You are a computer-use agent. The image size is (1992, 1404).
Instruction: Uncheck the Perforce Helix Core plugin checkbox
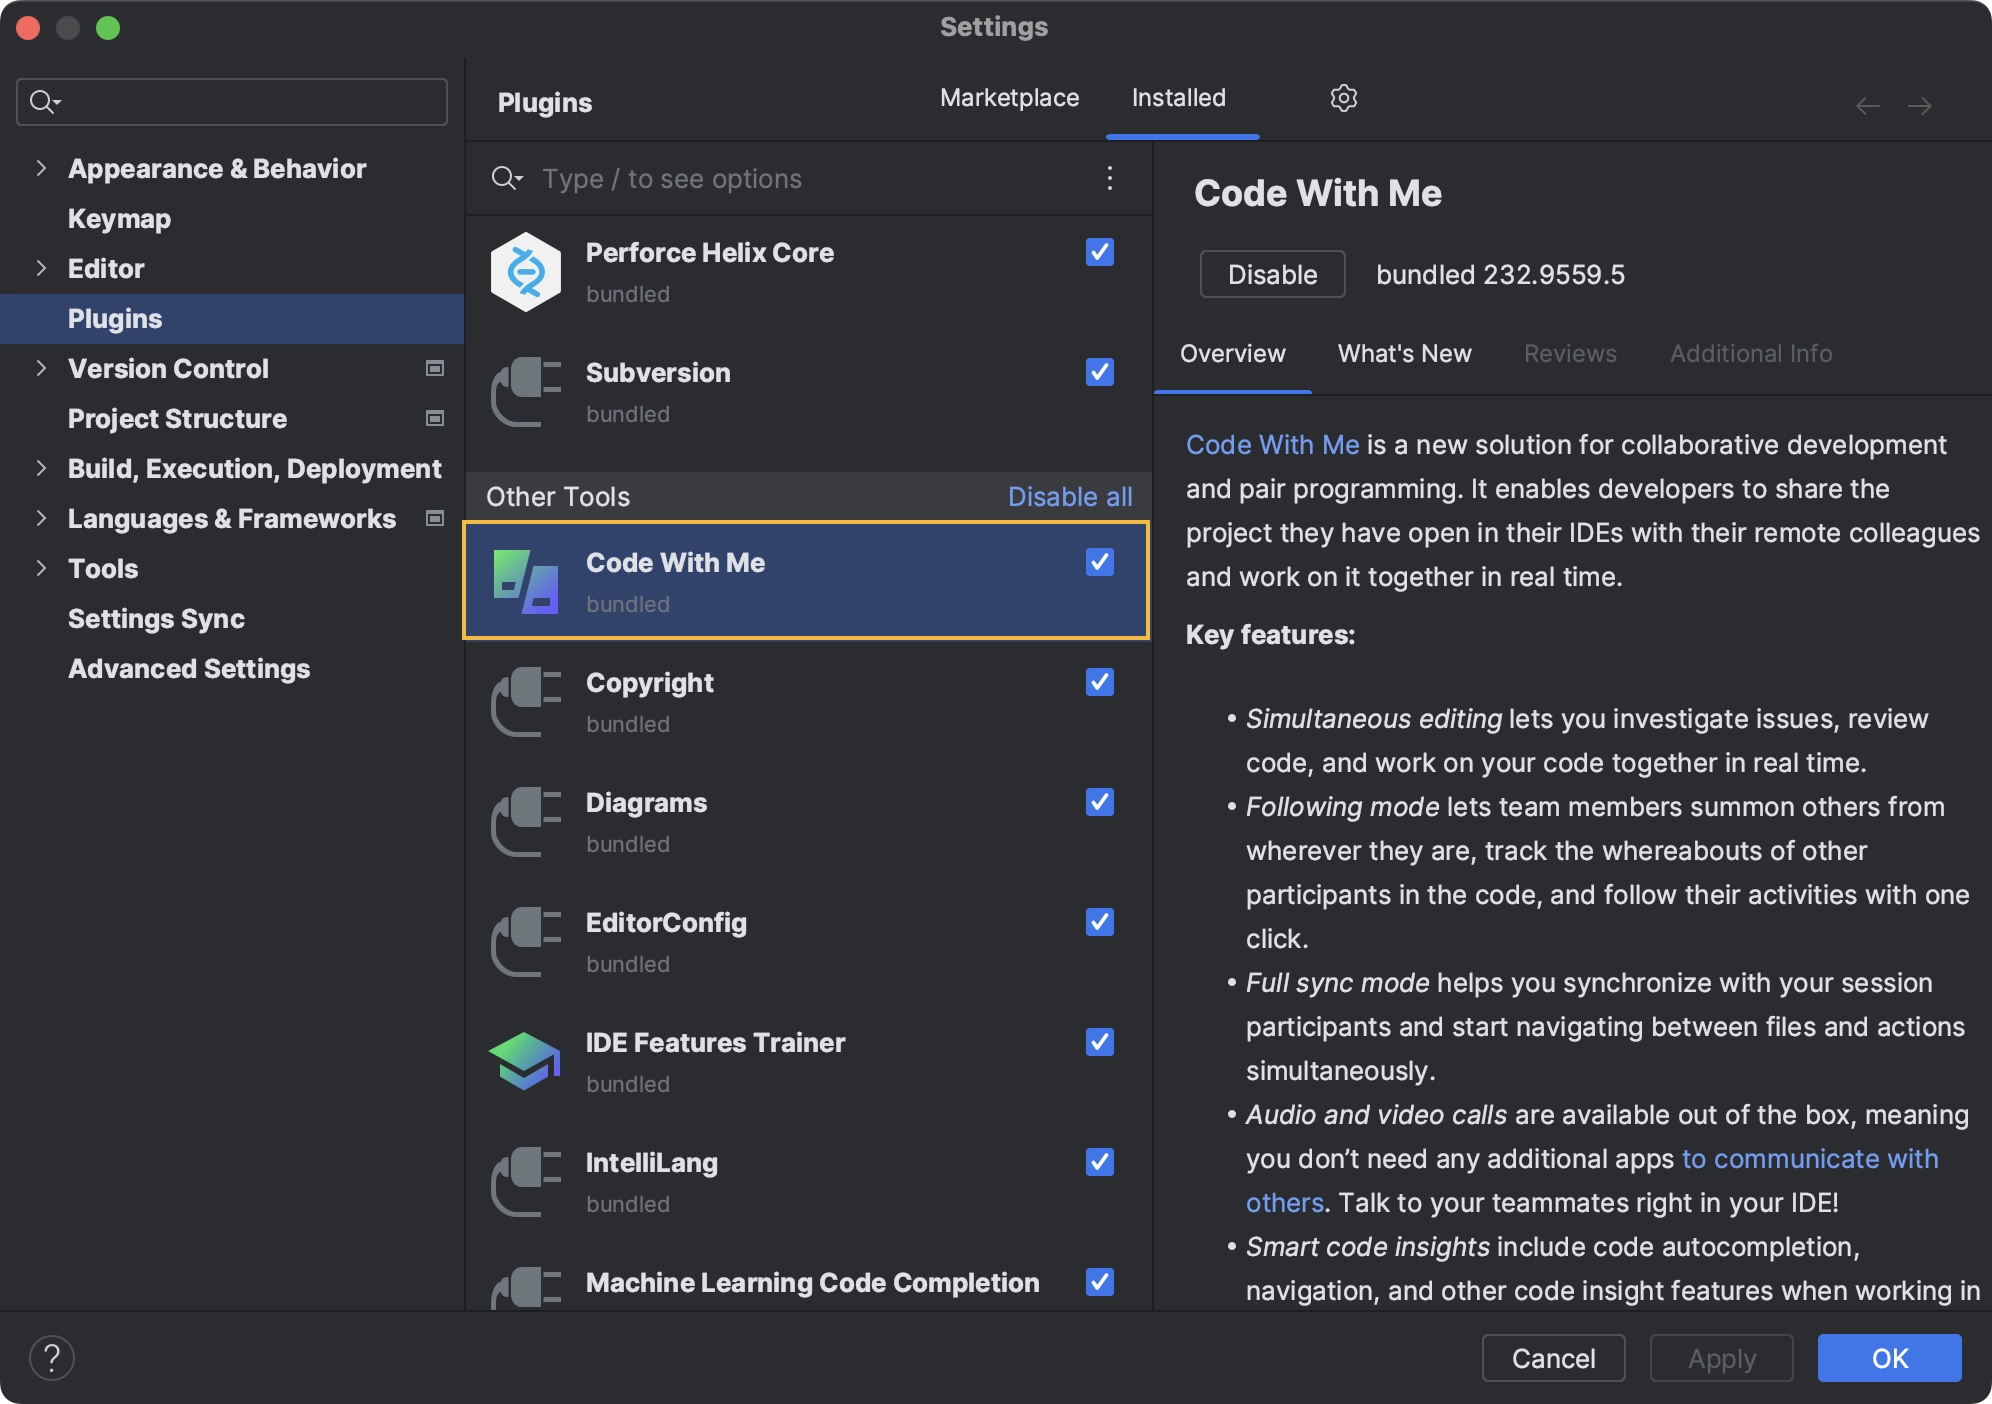(1100, 252)
